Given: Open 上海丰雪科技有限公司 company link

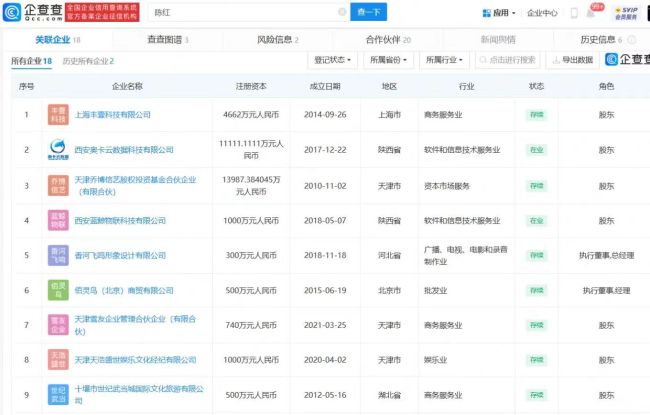Looking at the screenshot, I should tap(112, 115).
